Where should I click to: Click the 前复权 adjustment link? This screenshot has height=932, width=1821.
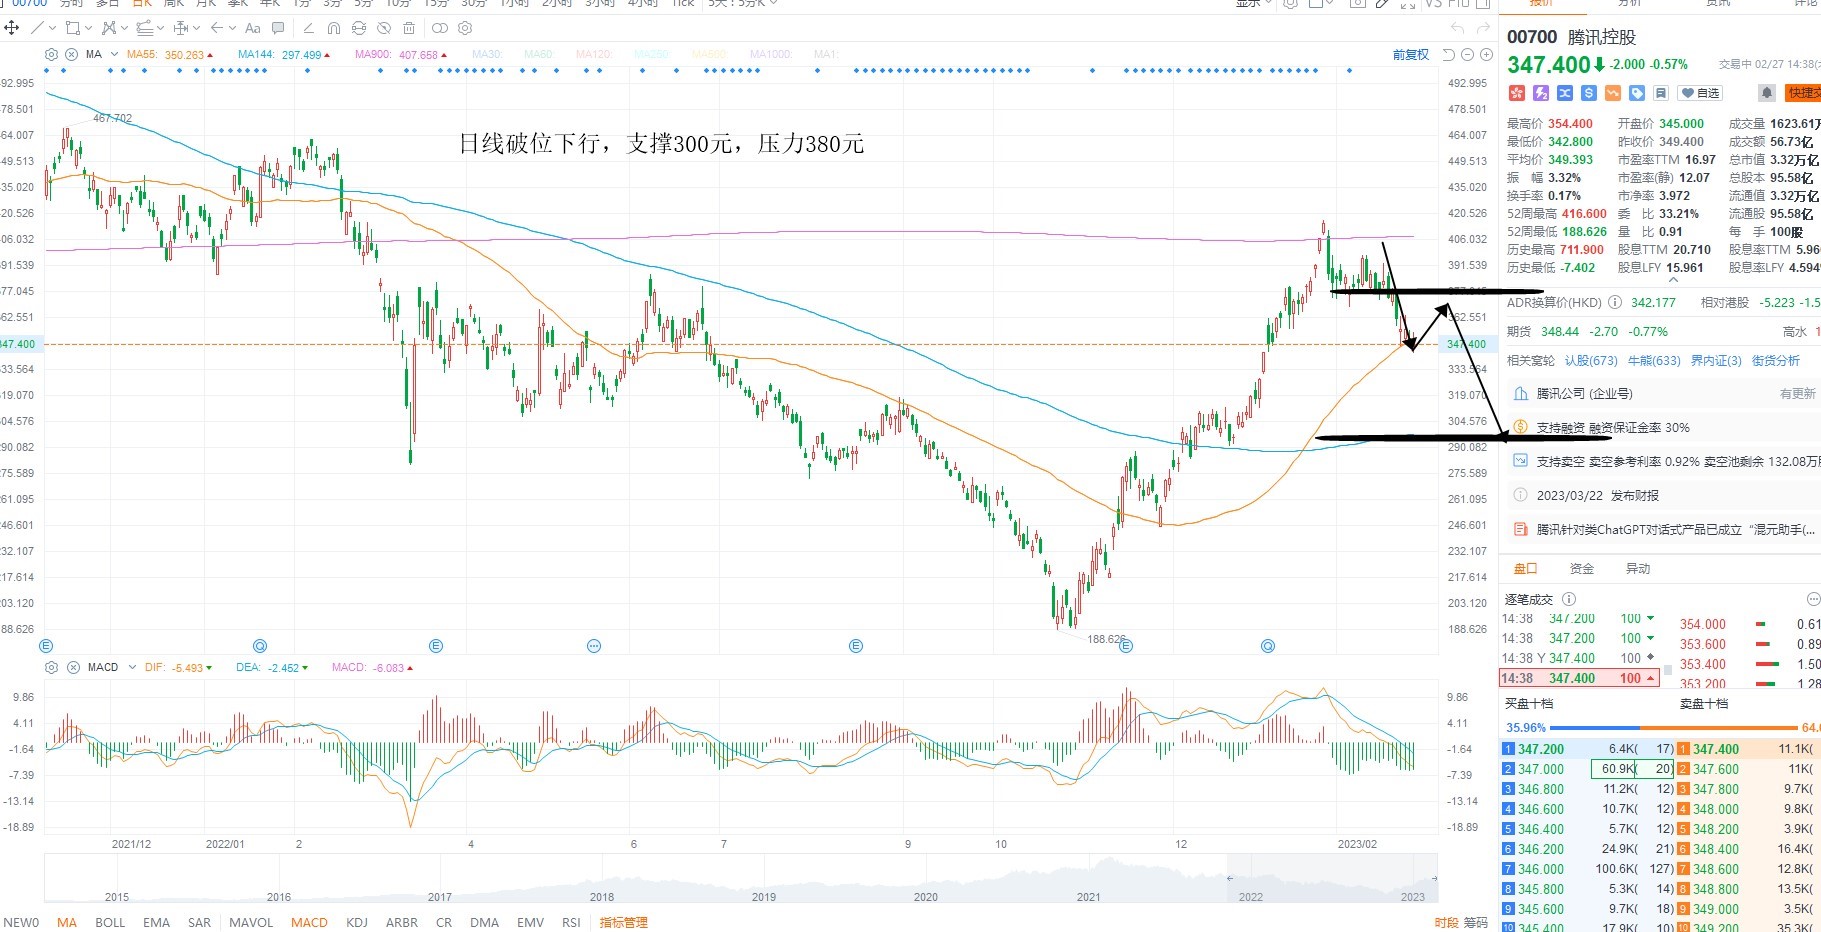point(1411,55)
